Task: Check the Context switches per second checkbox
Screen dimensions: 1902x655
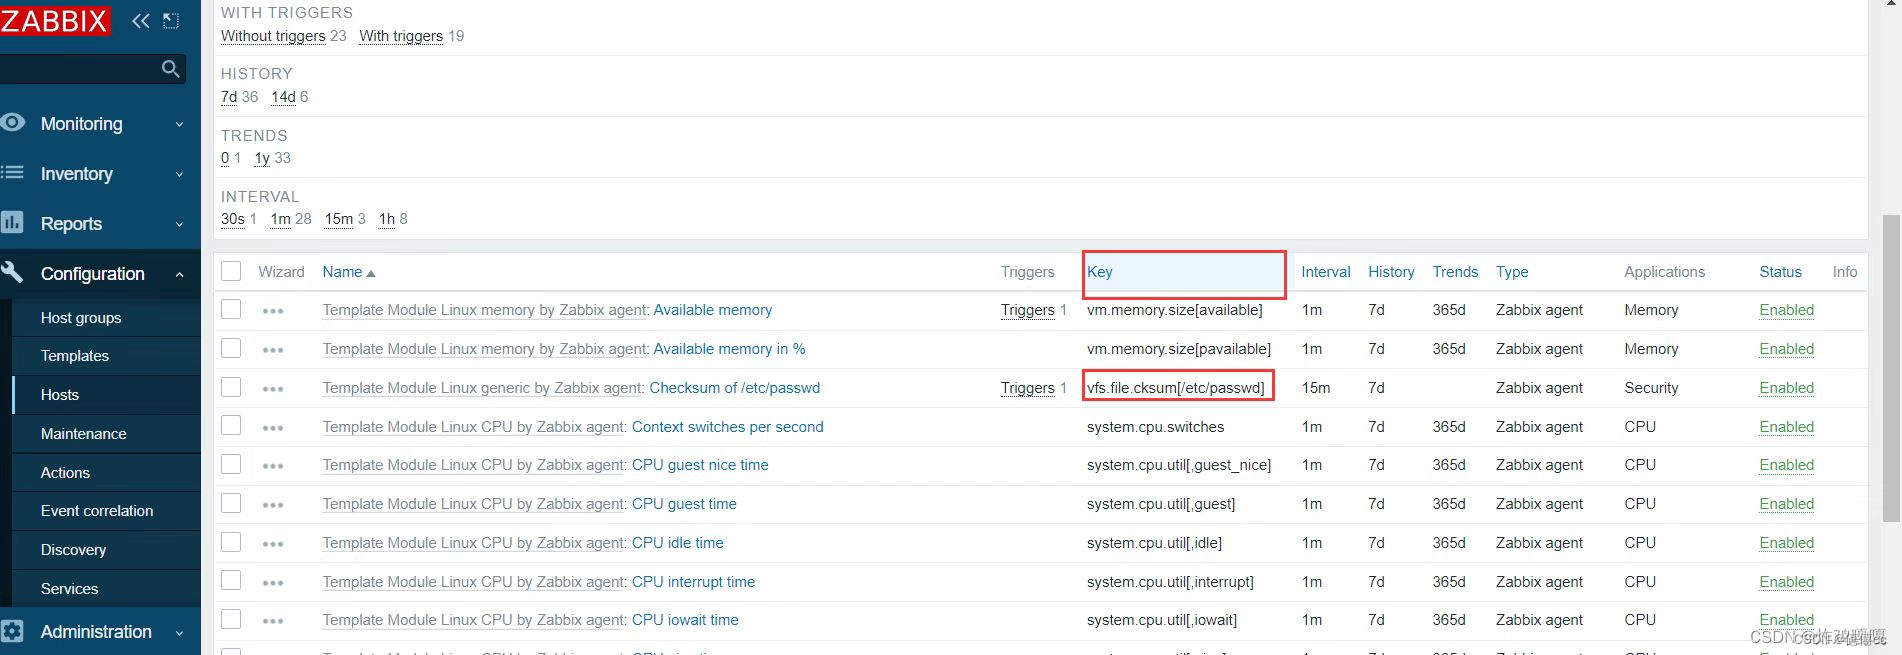Action: click(231, 425)
